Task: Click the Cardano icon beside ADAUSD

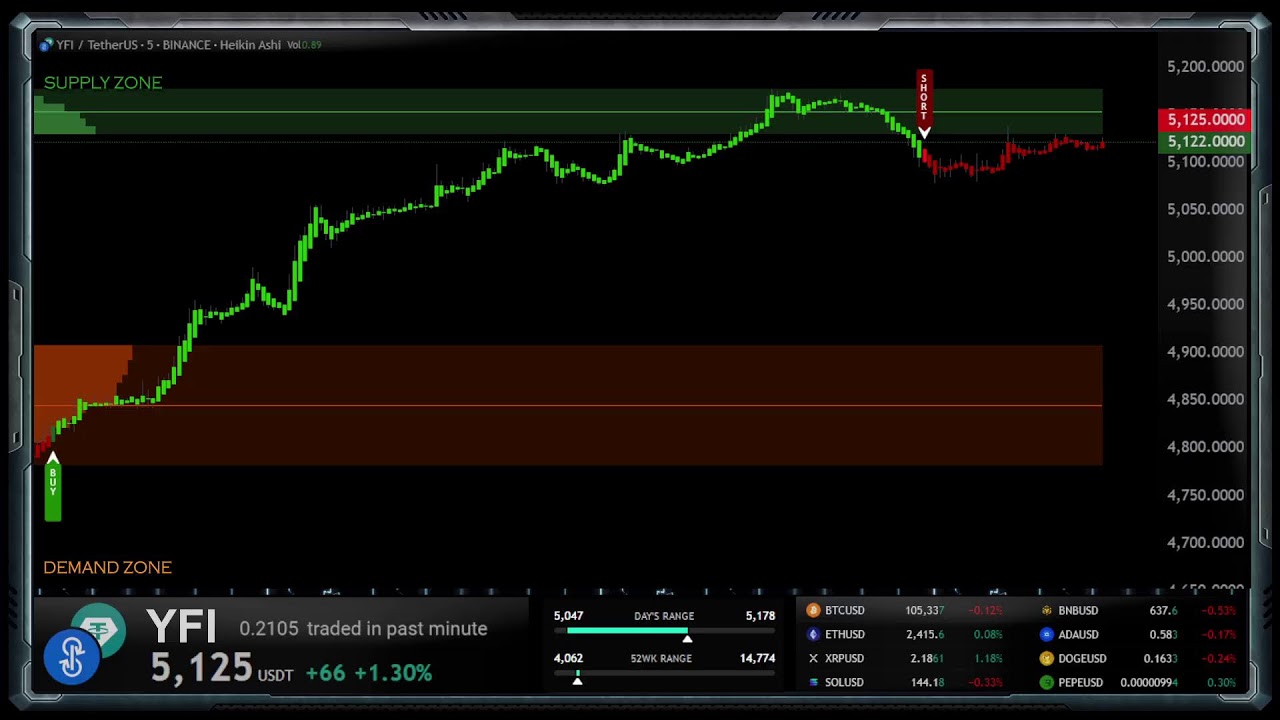Action: click(x=1046, y=634)
